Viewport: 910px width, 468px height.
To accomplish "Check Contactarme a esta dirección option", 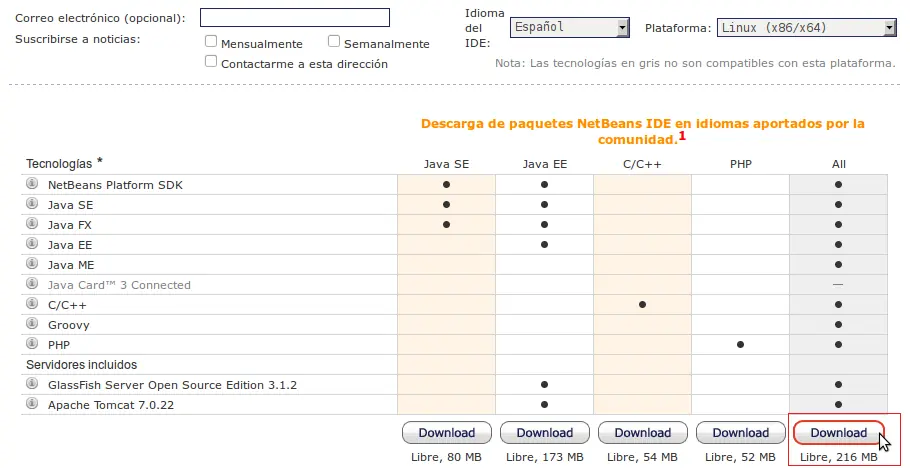I will click(211, 62).
